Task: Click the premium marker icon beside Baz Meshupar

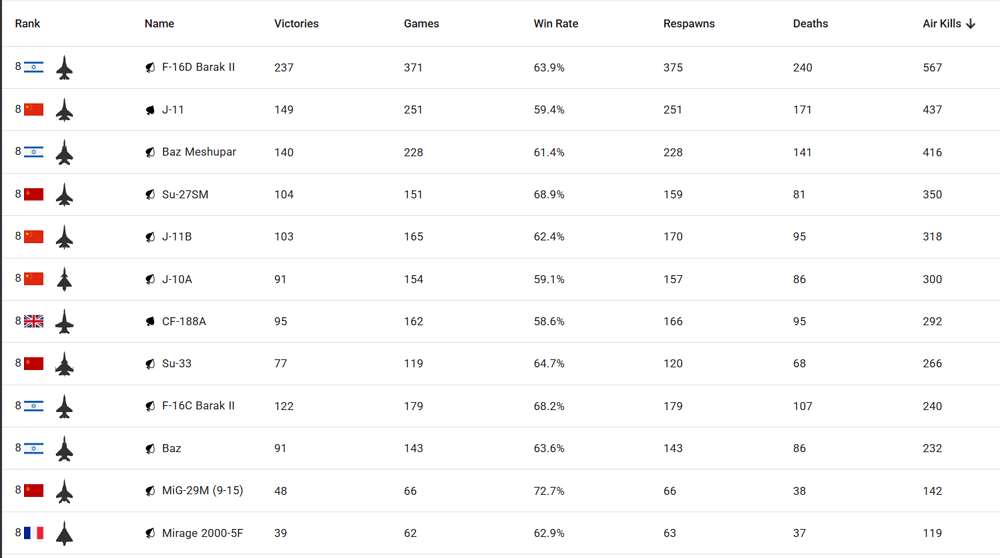Action: tap(150, 152)
